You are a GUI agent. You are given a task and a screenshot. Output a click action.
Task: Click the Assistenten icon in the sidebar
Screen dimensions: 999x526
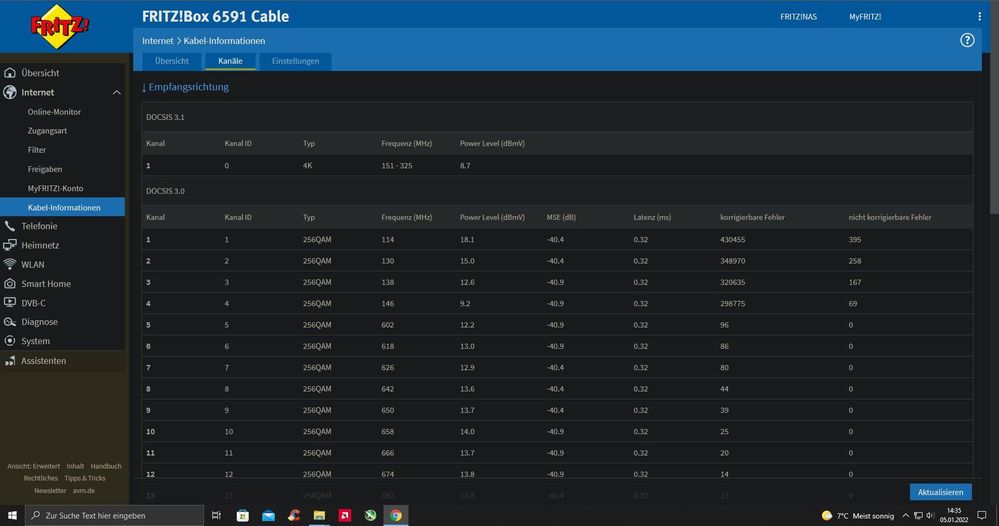(x=10, y=361)
